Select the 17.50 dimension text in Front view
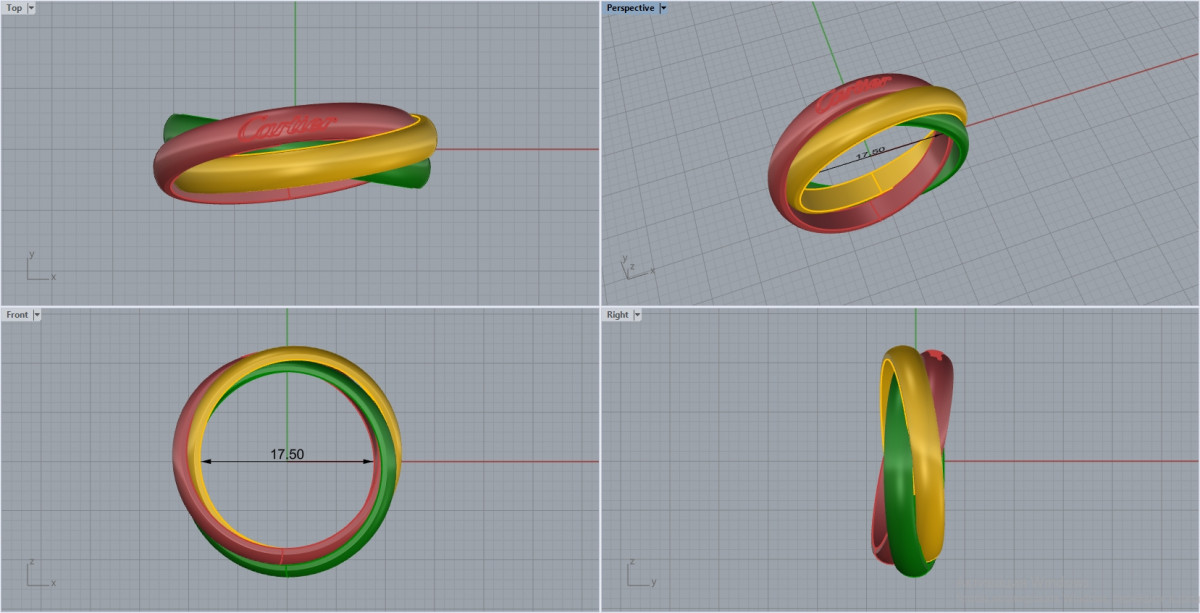 [x=287, y=454]
